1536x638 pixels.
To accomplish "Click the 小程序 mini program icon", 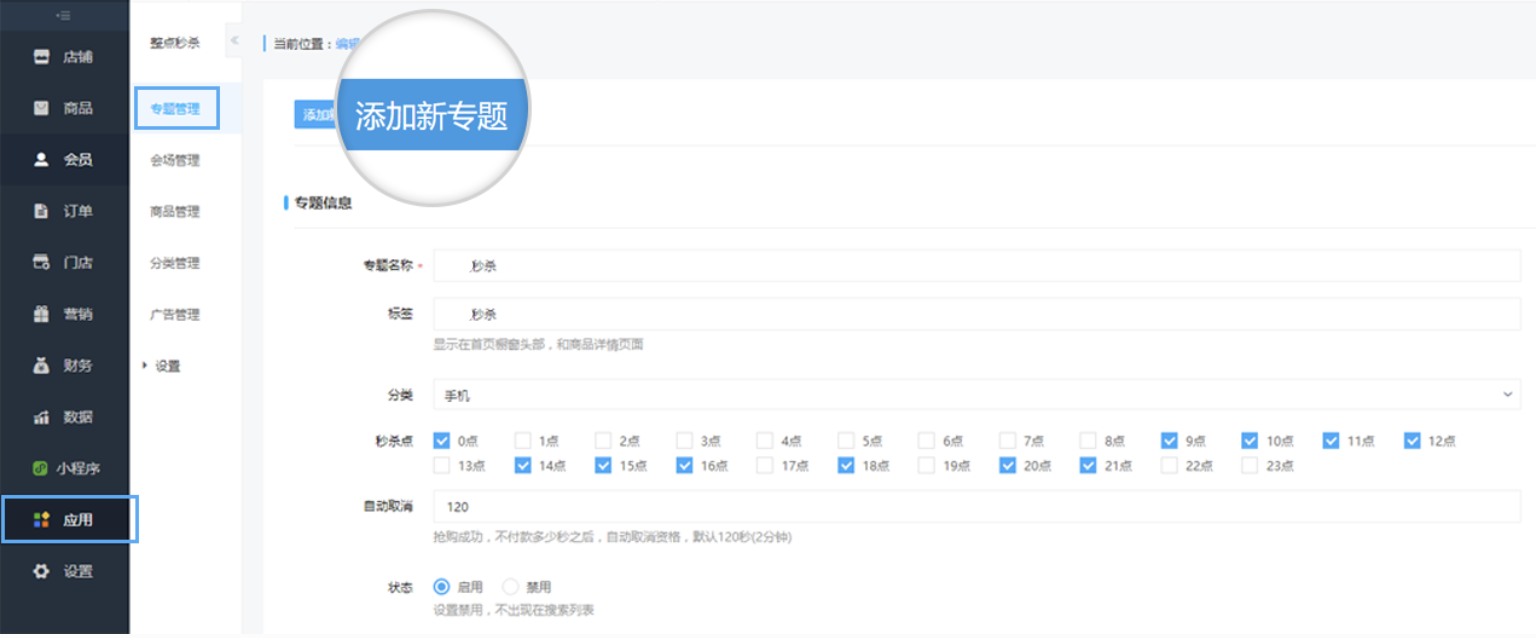I will 41,468.
